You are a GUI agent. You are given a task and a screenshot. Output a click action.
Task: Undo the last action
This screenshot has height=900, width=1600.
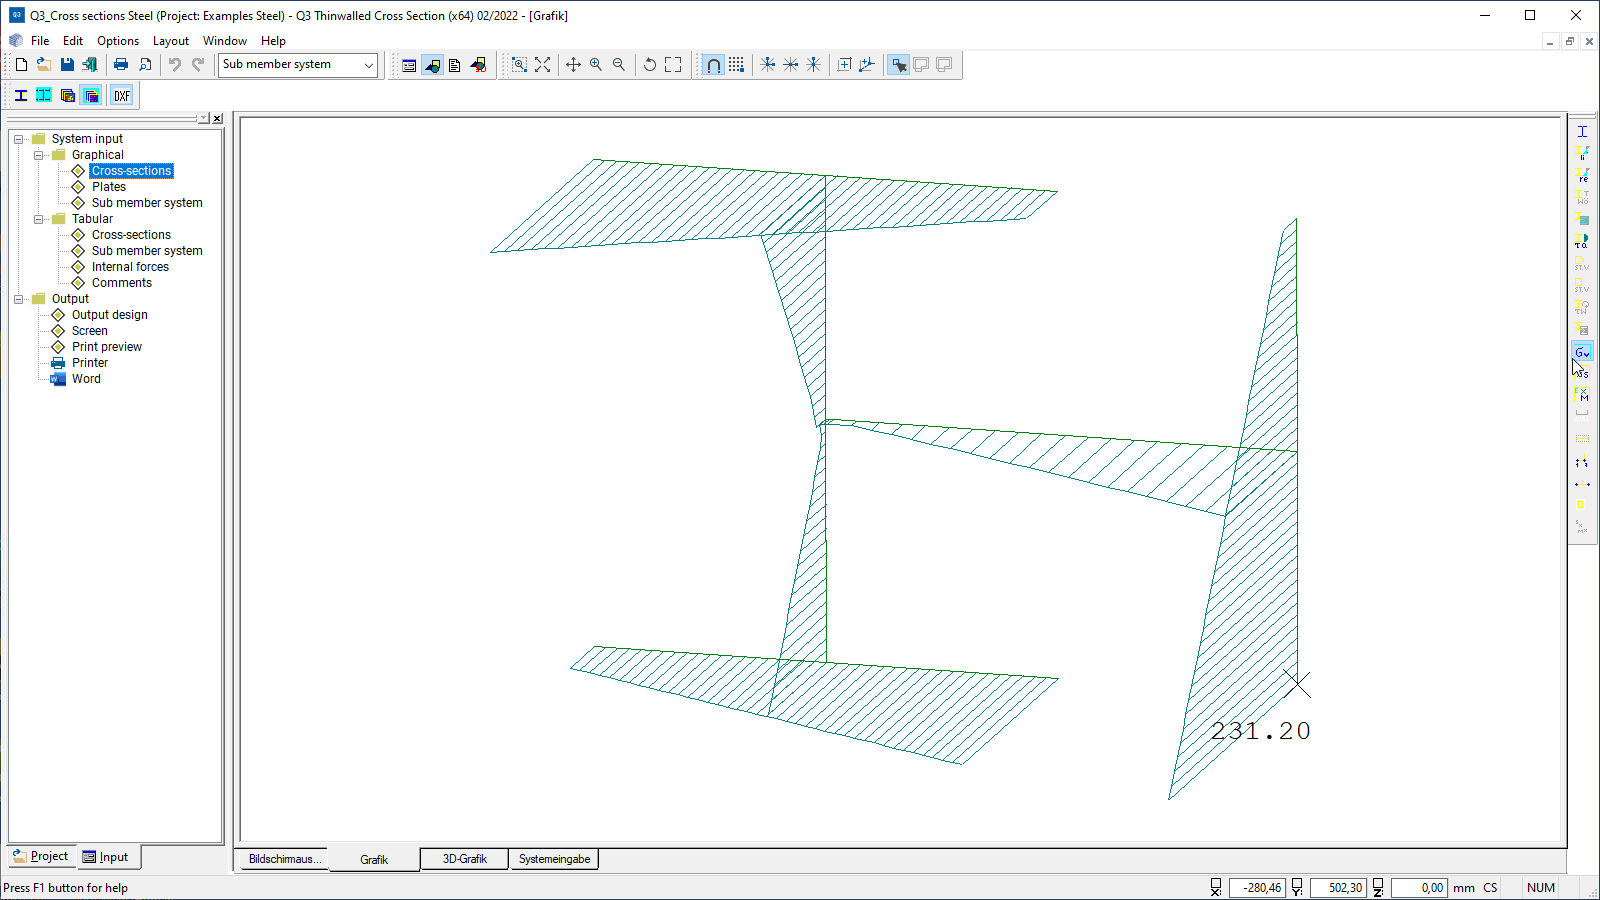coord(175,65)
